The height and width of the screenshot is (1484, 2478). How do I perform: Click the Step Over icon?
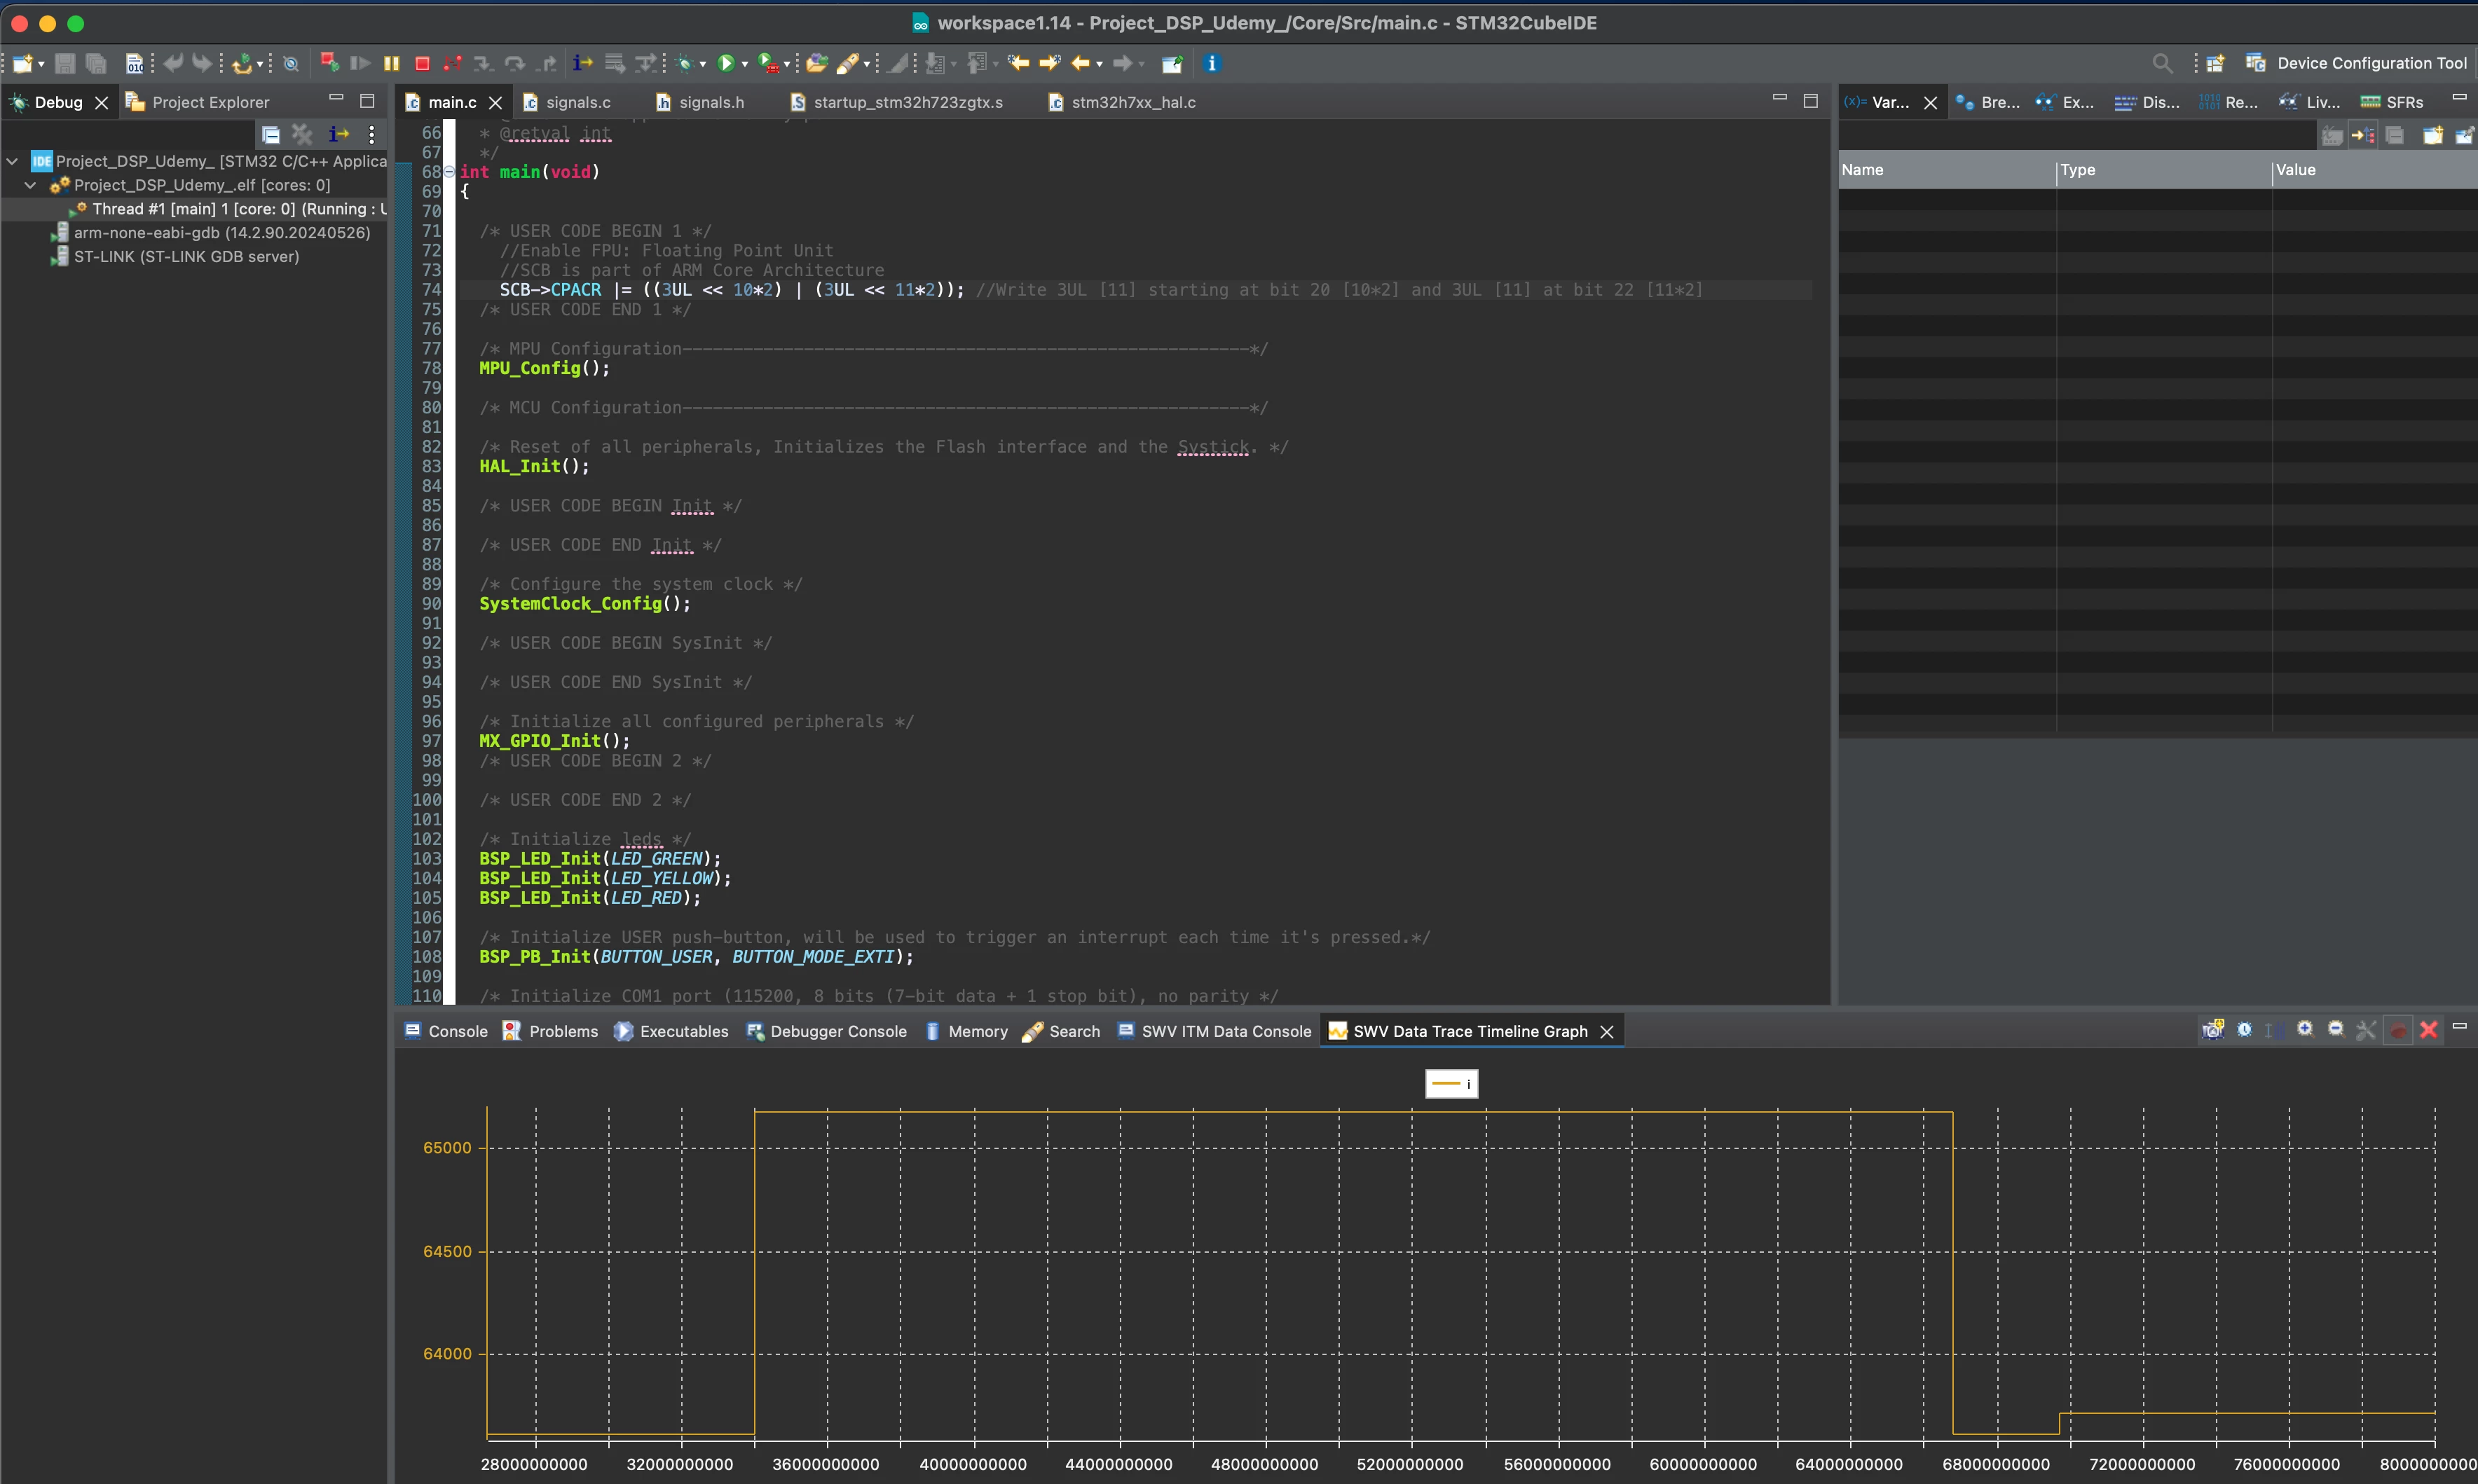(514, 63)
